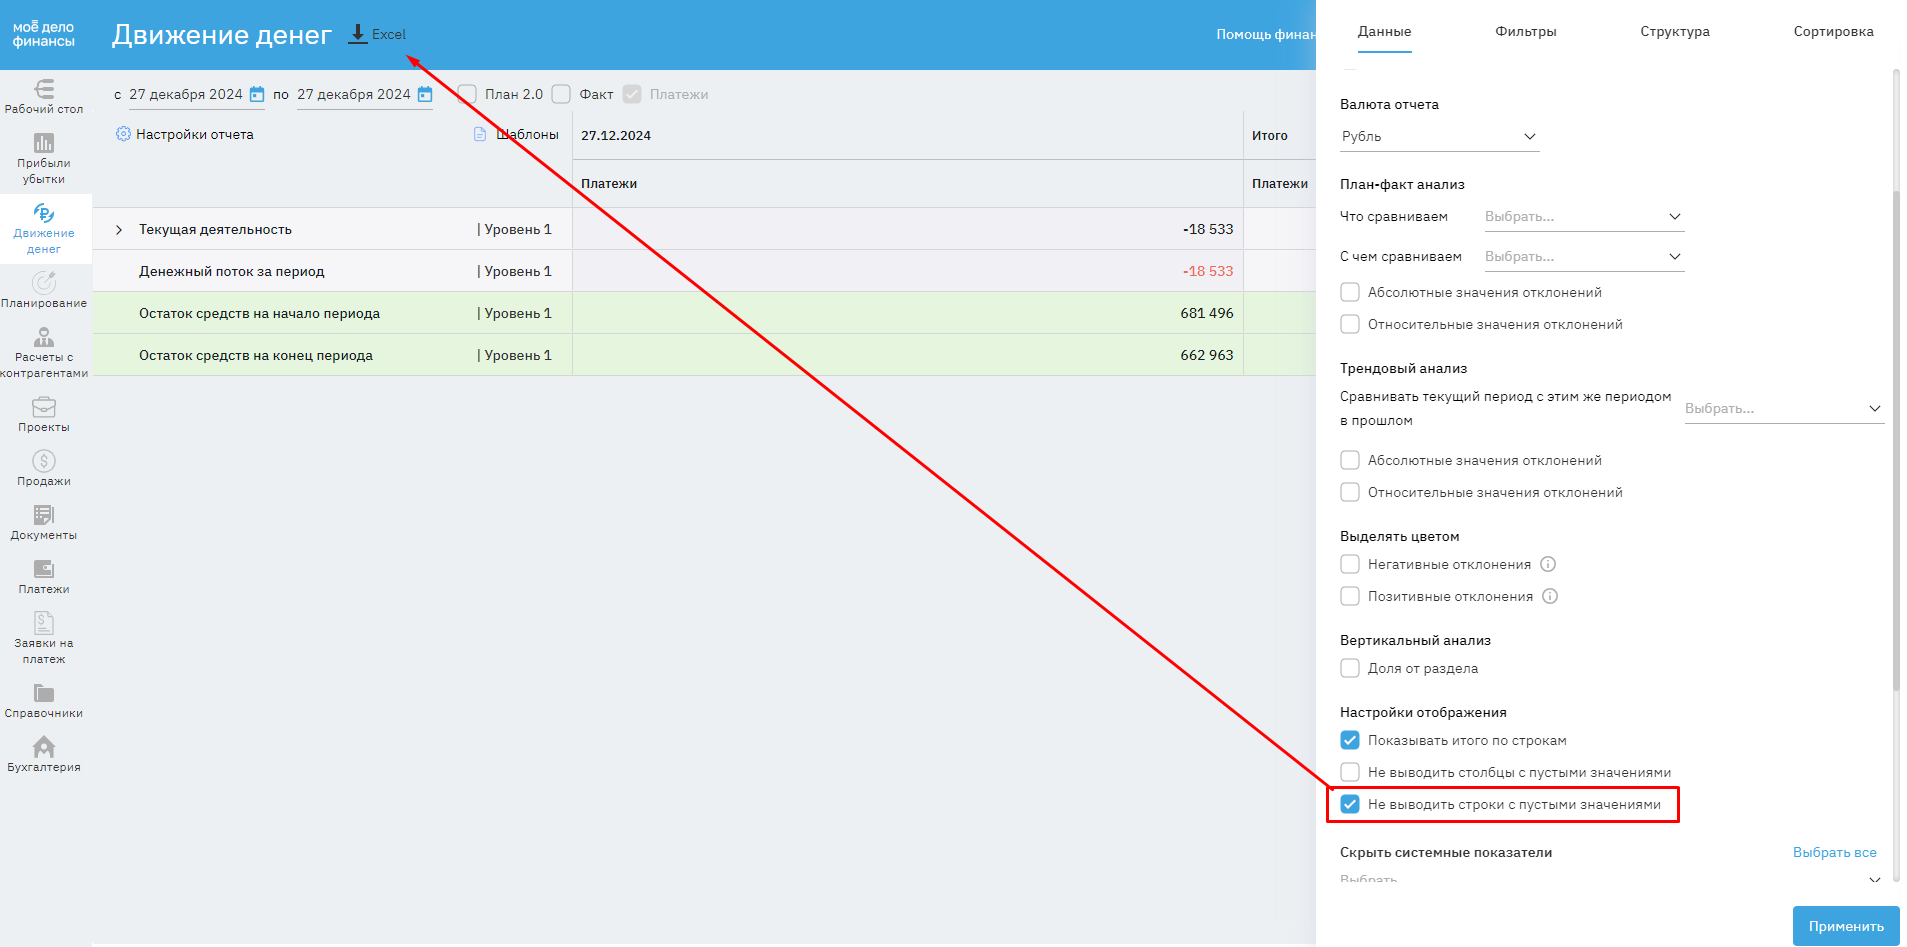
Task: Check Абсолютные значения отклонений under Трендовый анализ
Action: point(1350,460)
